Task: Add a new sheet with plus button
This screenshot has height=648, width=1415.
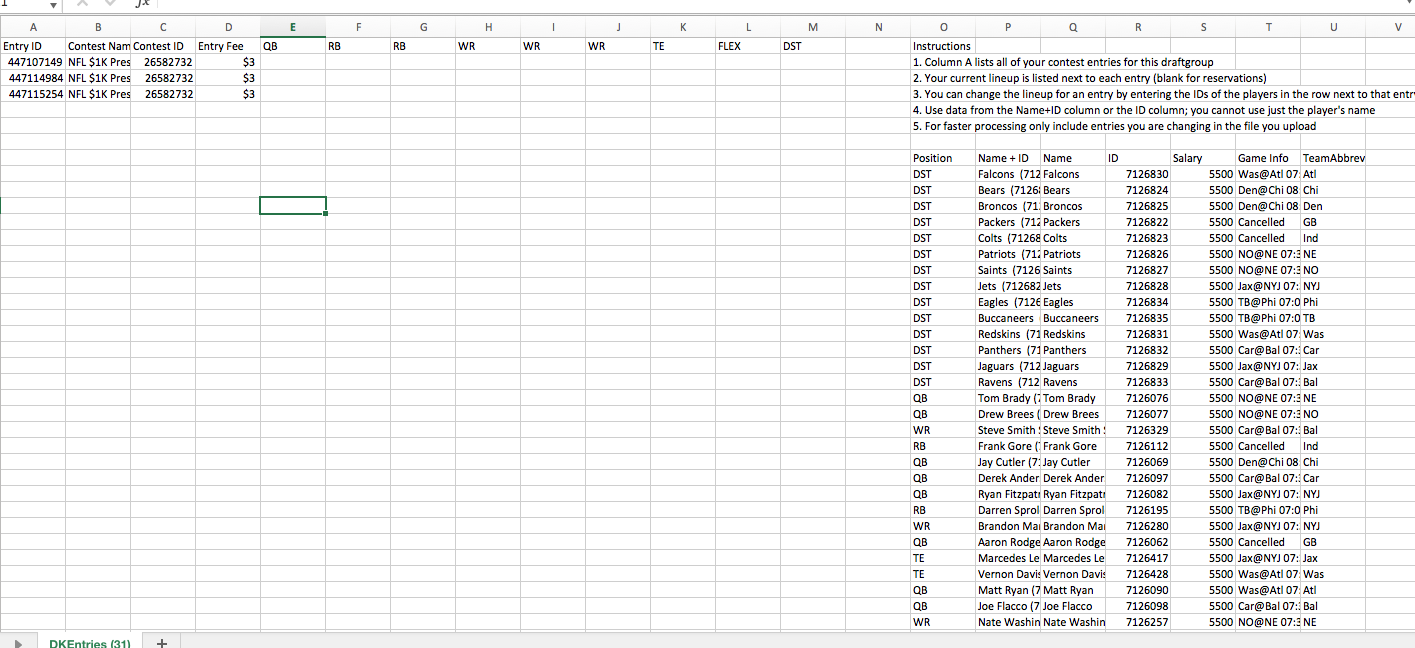Action: tap(163, 643)
